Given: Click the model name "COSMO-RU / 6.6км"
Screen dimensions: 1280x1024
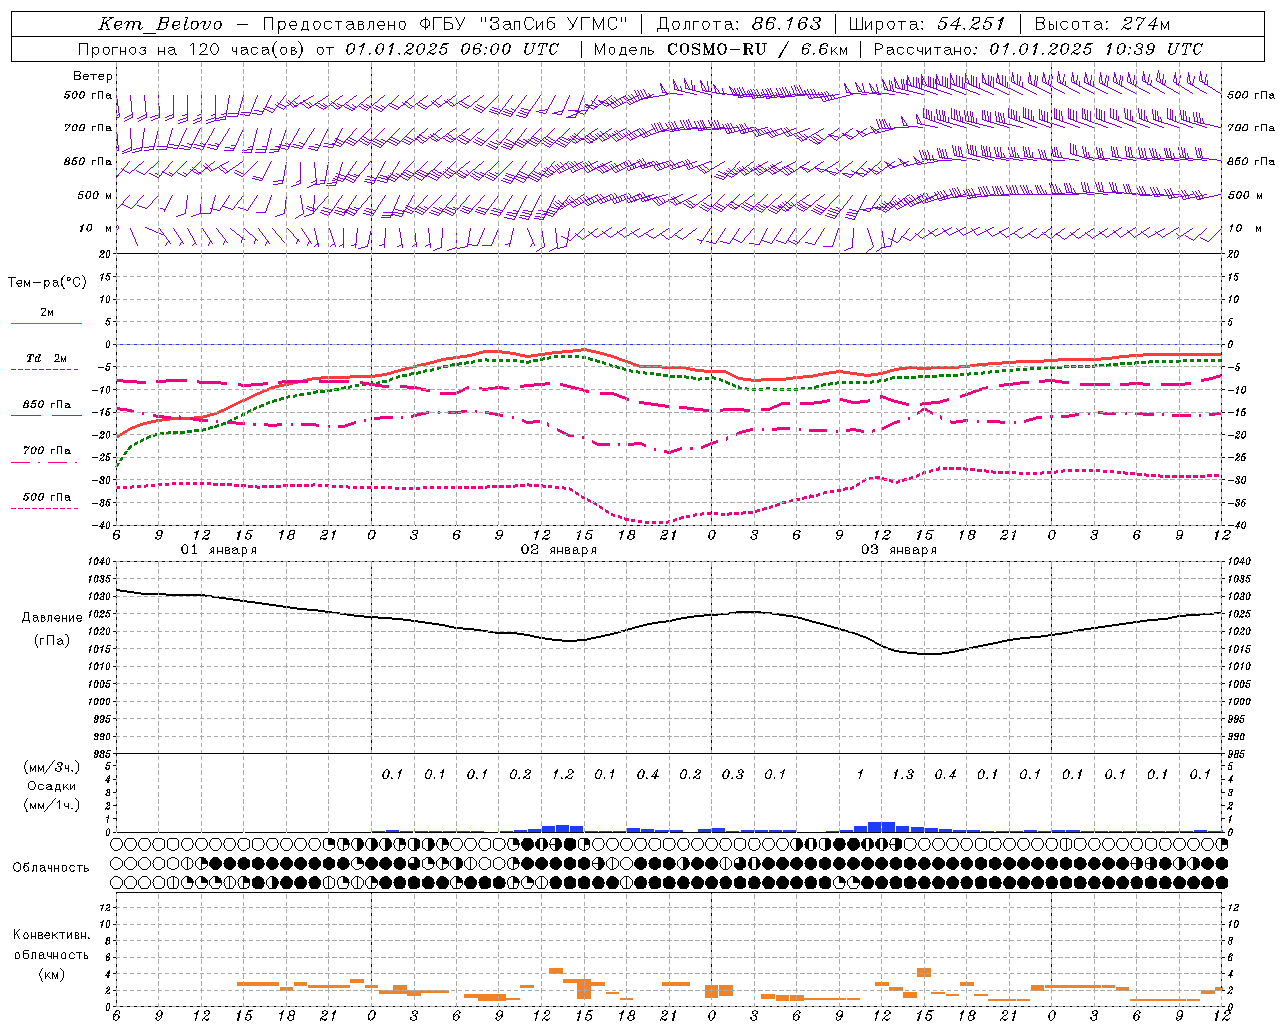Looking at the screenshot, I should tap(757, 49).
